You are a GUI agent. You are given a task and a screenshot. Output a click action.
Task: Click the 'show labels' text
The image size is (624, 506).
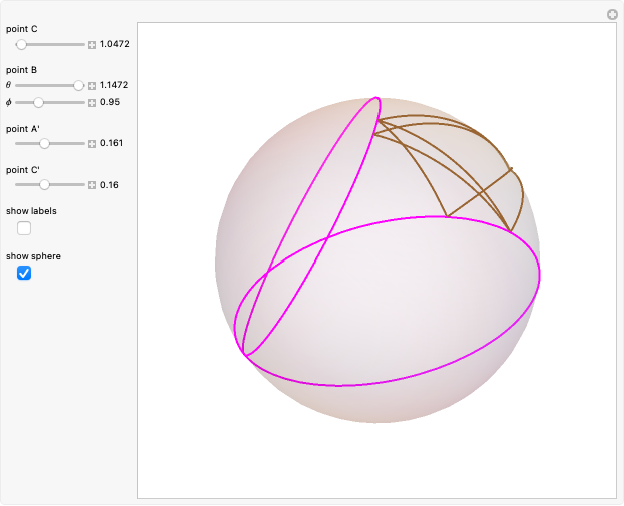tap(31, 211)
